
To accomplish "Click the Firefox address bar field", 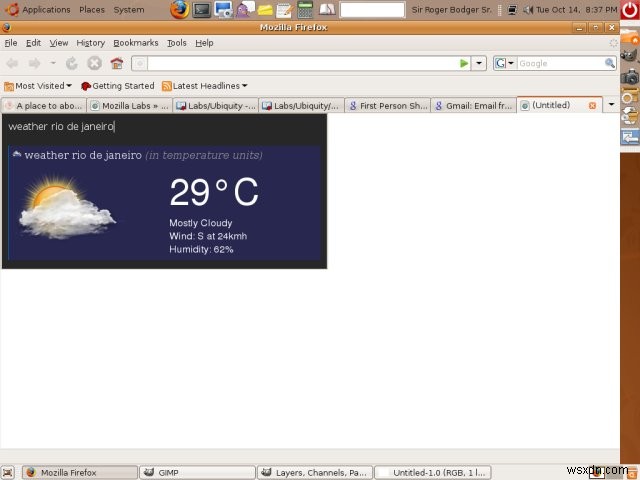I will coord(302,63).
